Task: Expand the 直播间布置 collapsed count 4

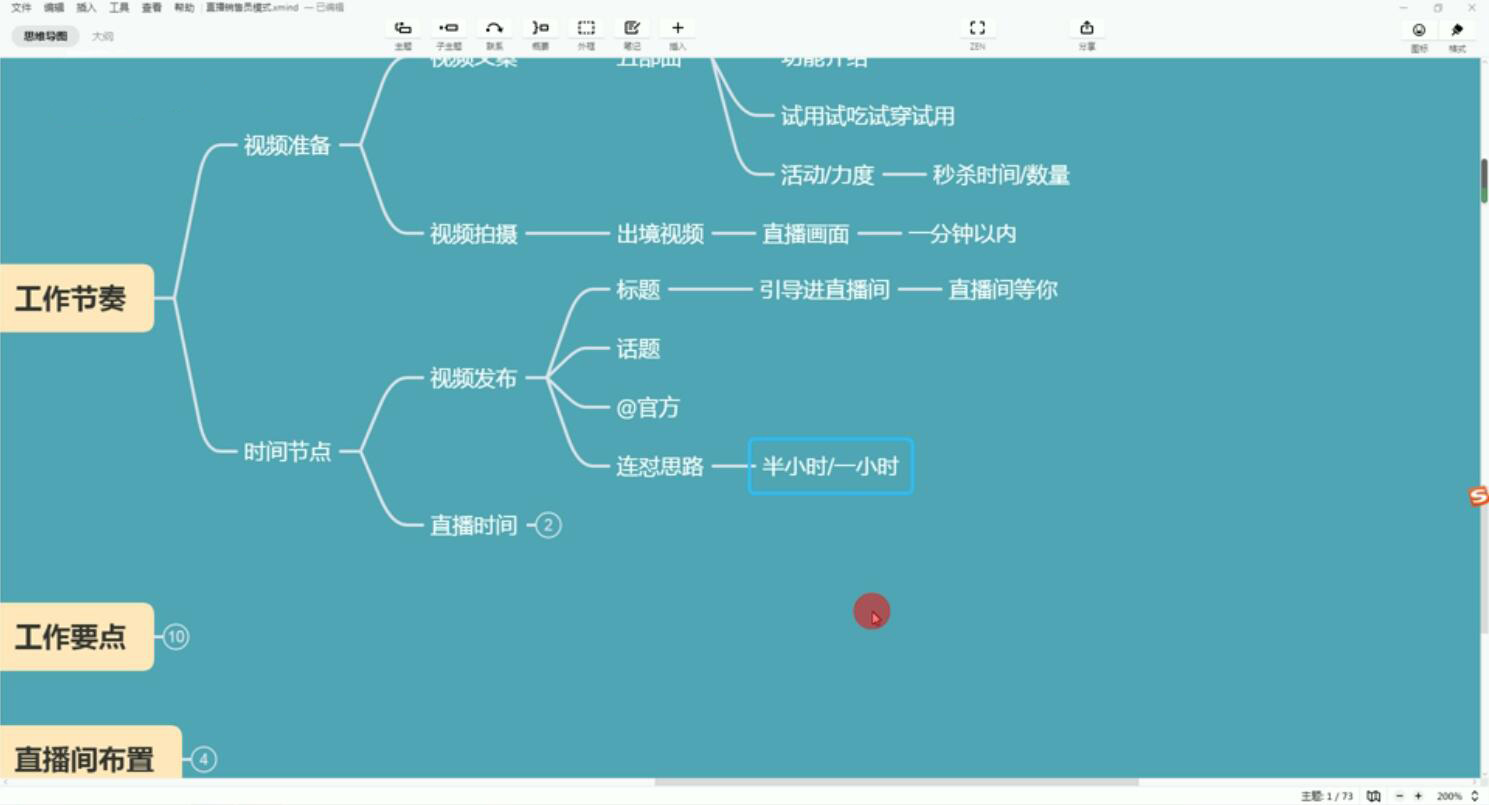Action: (x=204, y=760)
